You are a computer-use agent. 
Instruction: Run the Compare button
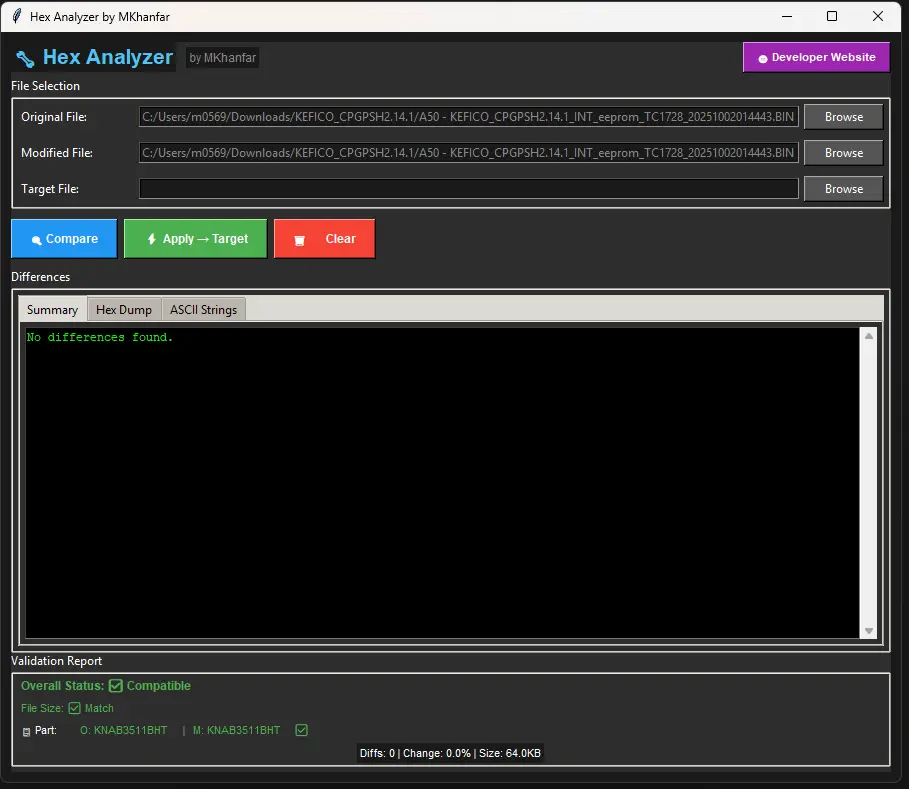[x=64, y=239]
